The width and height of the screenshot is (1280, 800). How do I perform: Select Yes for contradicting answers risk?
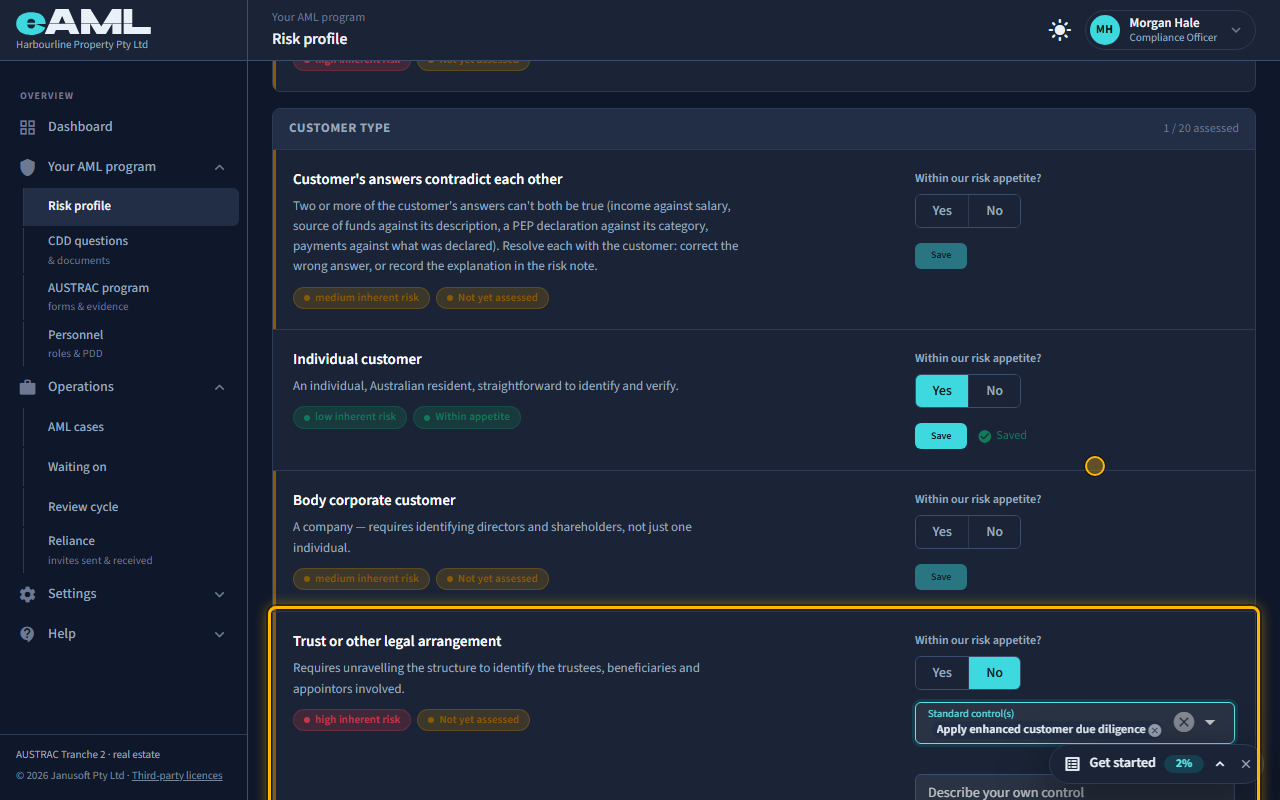point(942,211)
